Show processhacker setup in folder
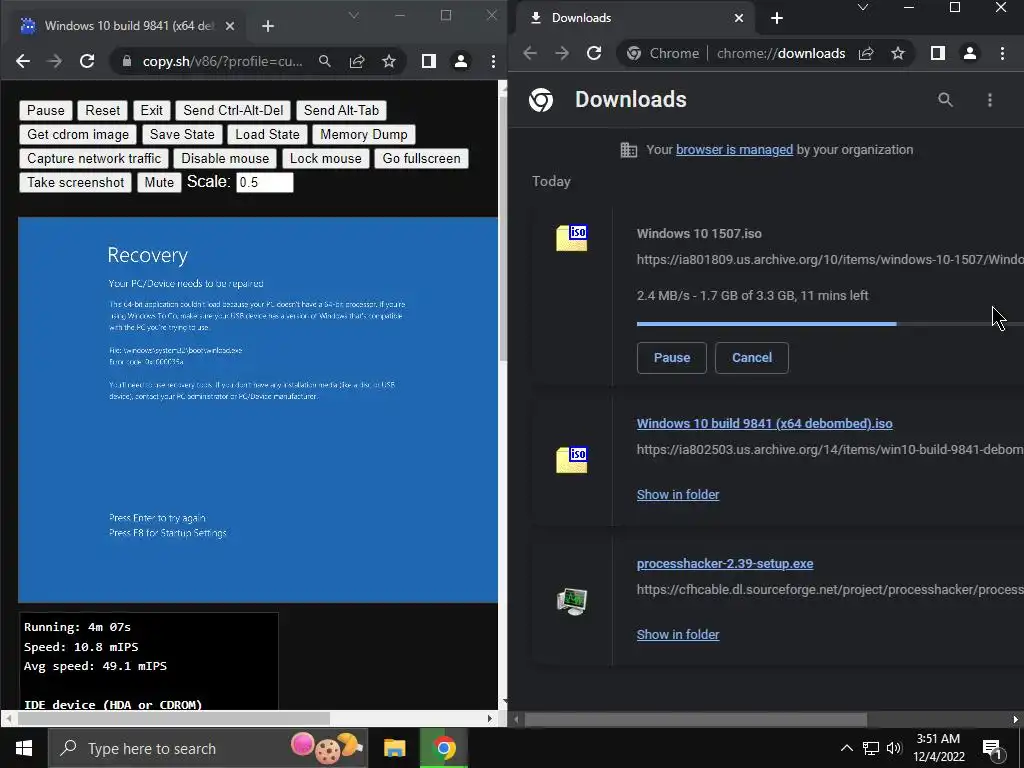1024x768 pixels. [678, 634]
